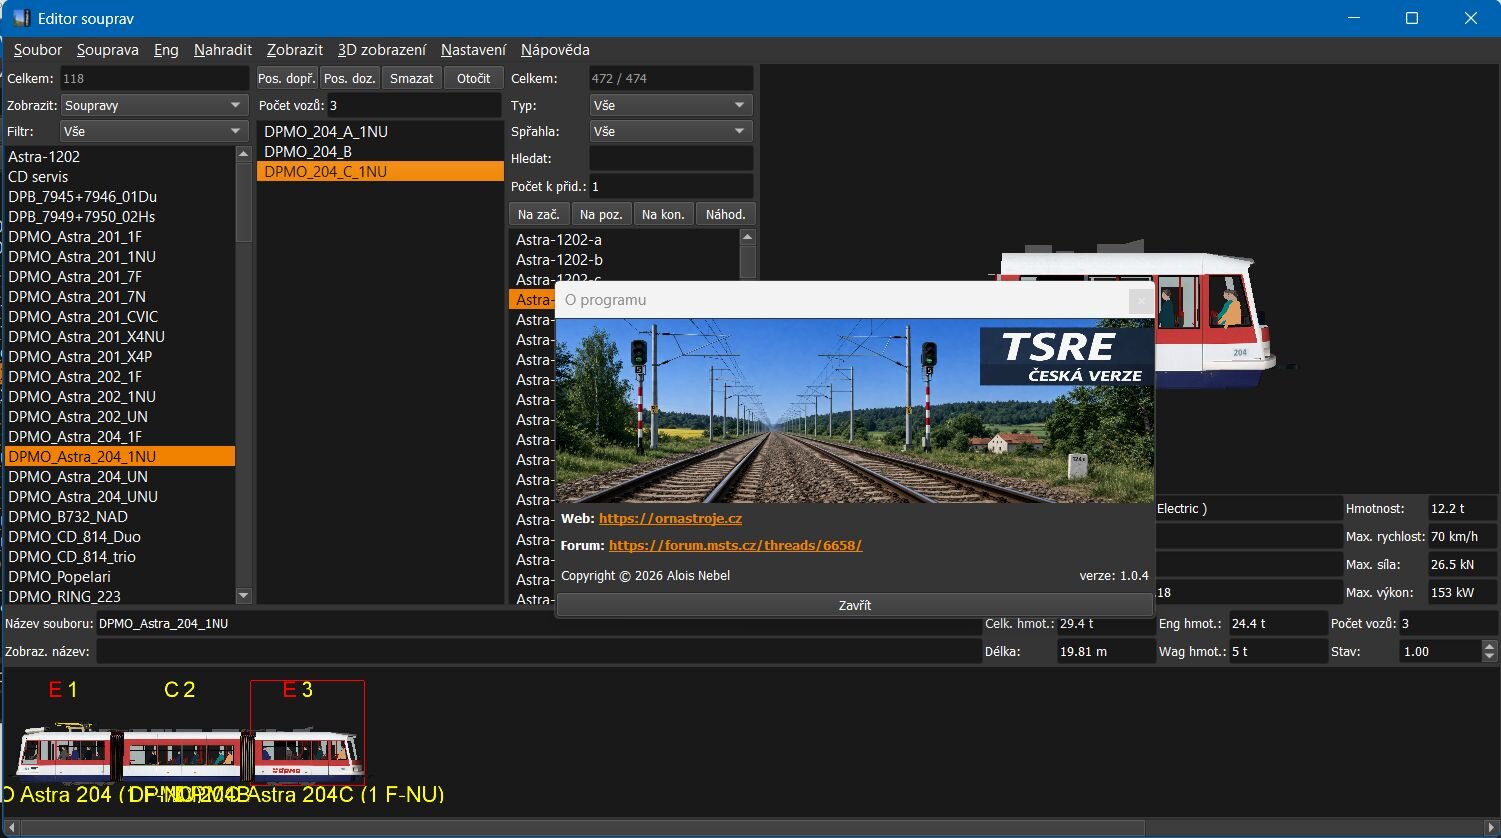Open the Zobrazit Soupravy dropdown
This screenshot has height=838, width=1501.
(x=154, y=105)
